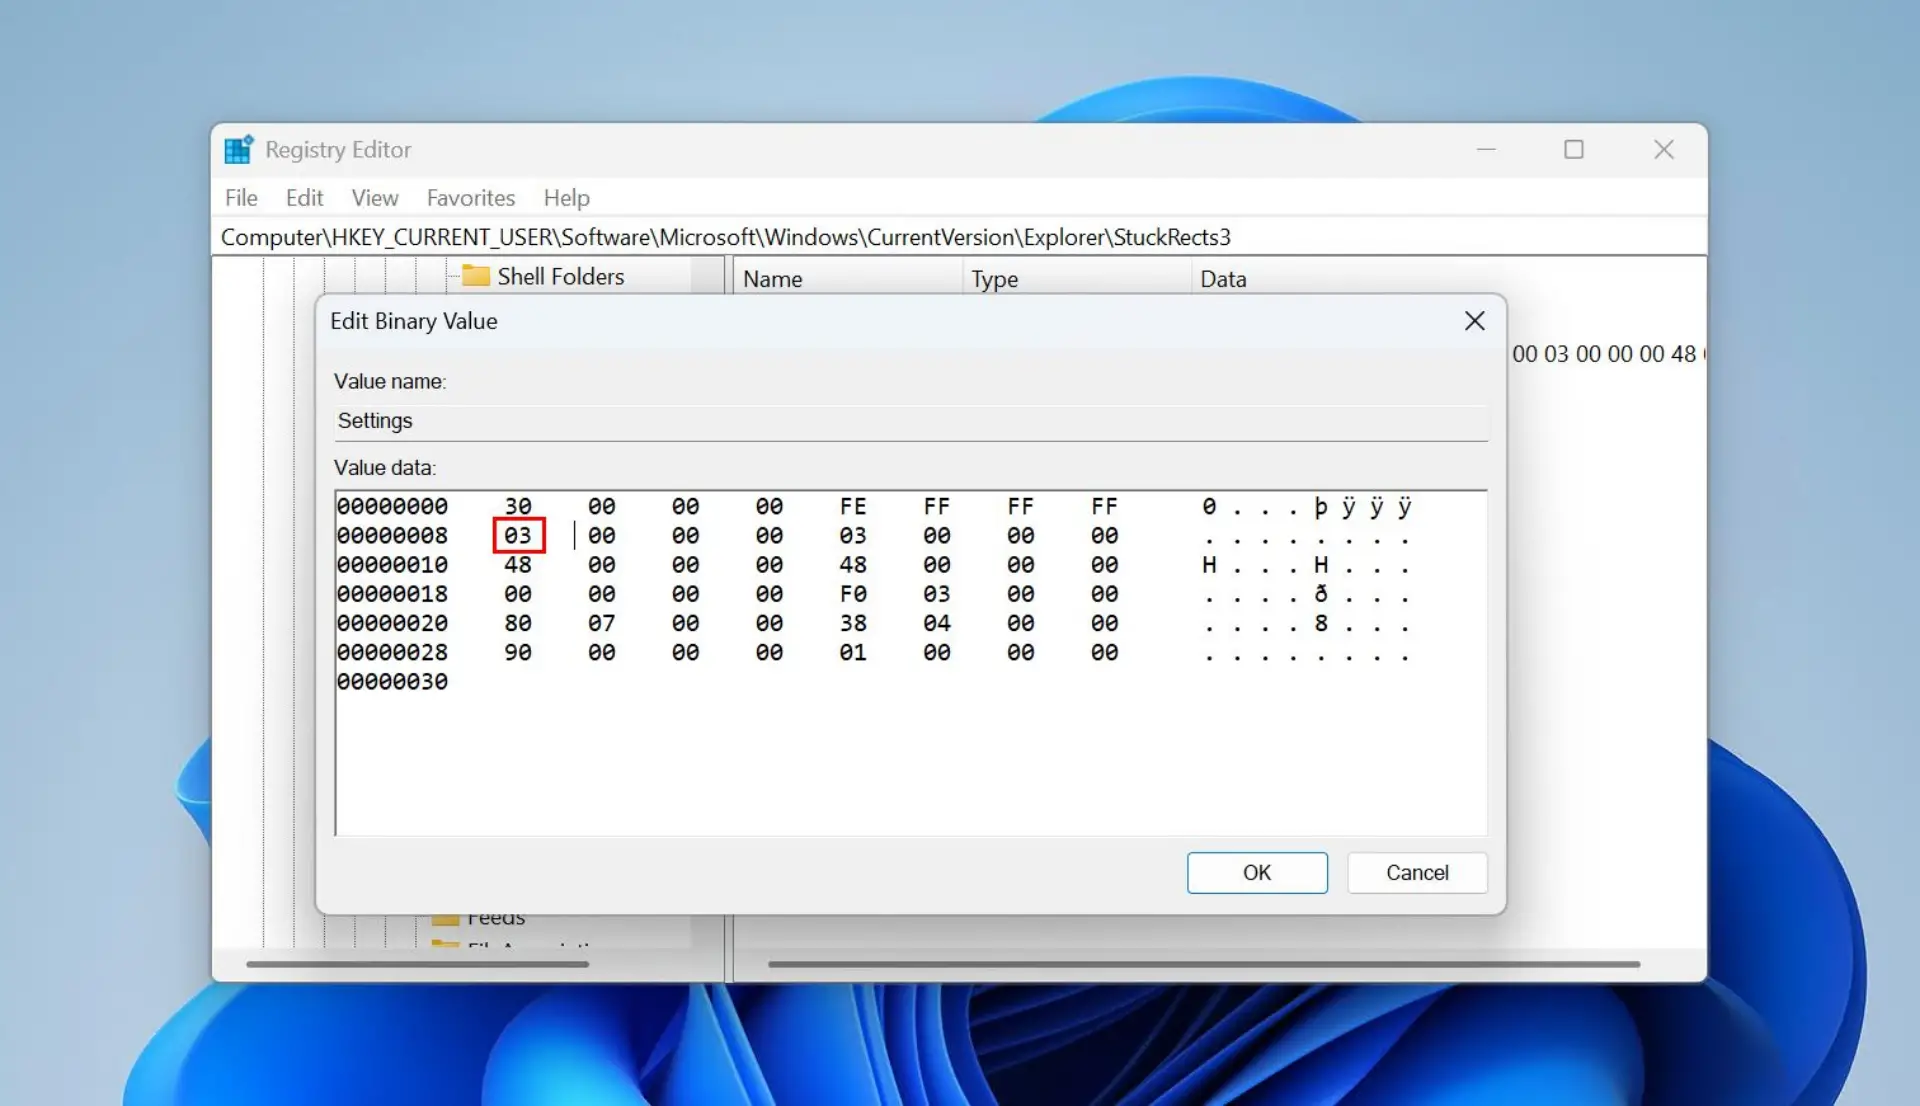Image resolution: width=1920 pixels, height=1106 pixels.
Task: Click the 07 byte in row 00000020
Action: (x=602, y=623)
